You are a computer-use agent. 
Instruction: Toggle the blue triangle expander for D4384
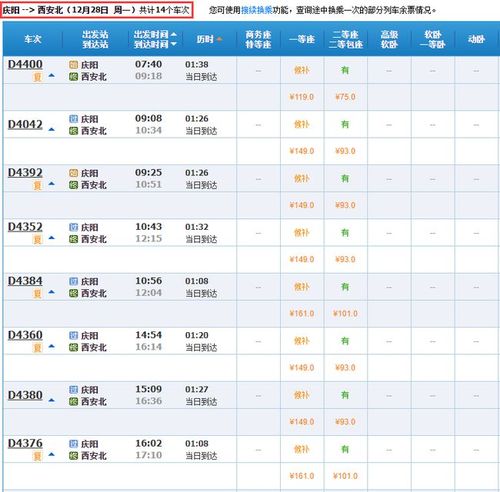51,292
